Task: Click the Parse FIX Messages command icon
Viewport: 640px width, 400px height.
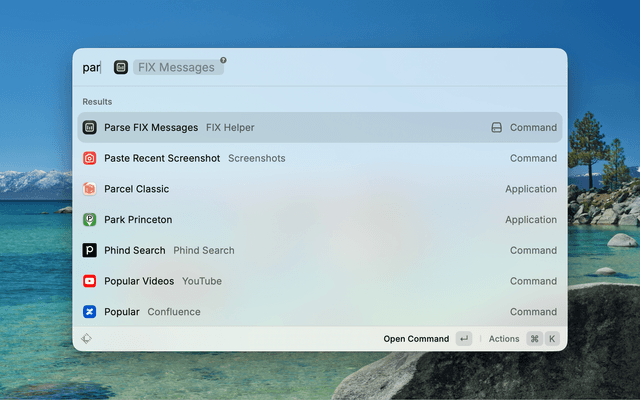Action: (x=89, y=128)
